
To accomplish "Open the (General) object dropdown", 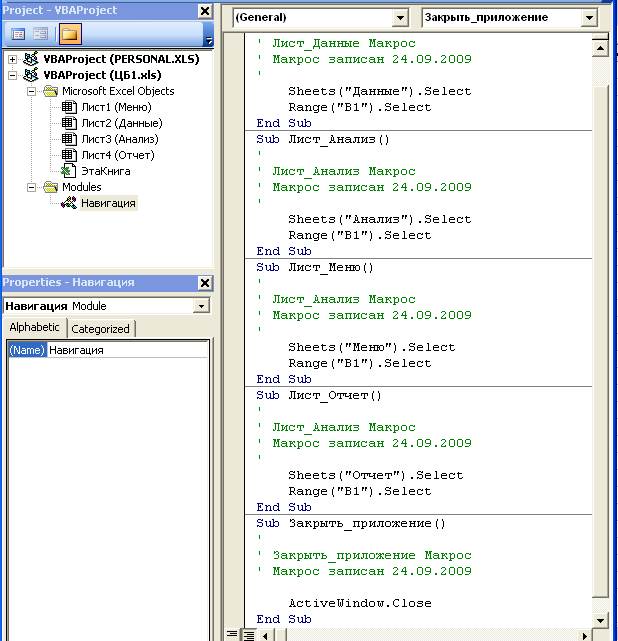I will (x=400, y=18).
